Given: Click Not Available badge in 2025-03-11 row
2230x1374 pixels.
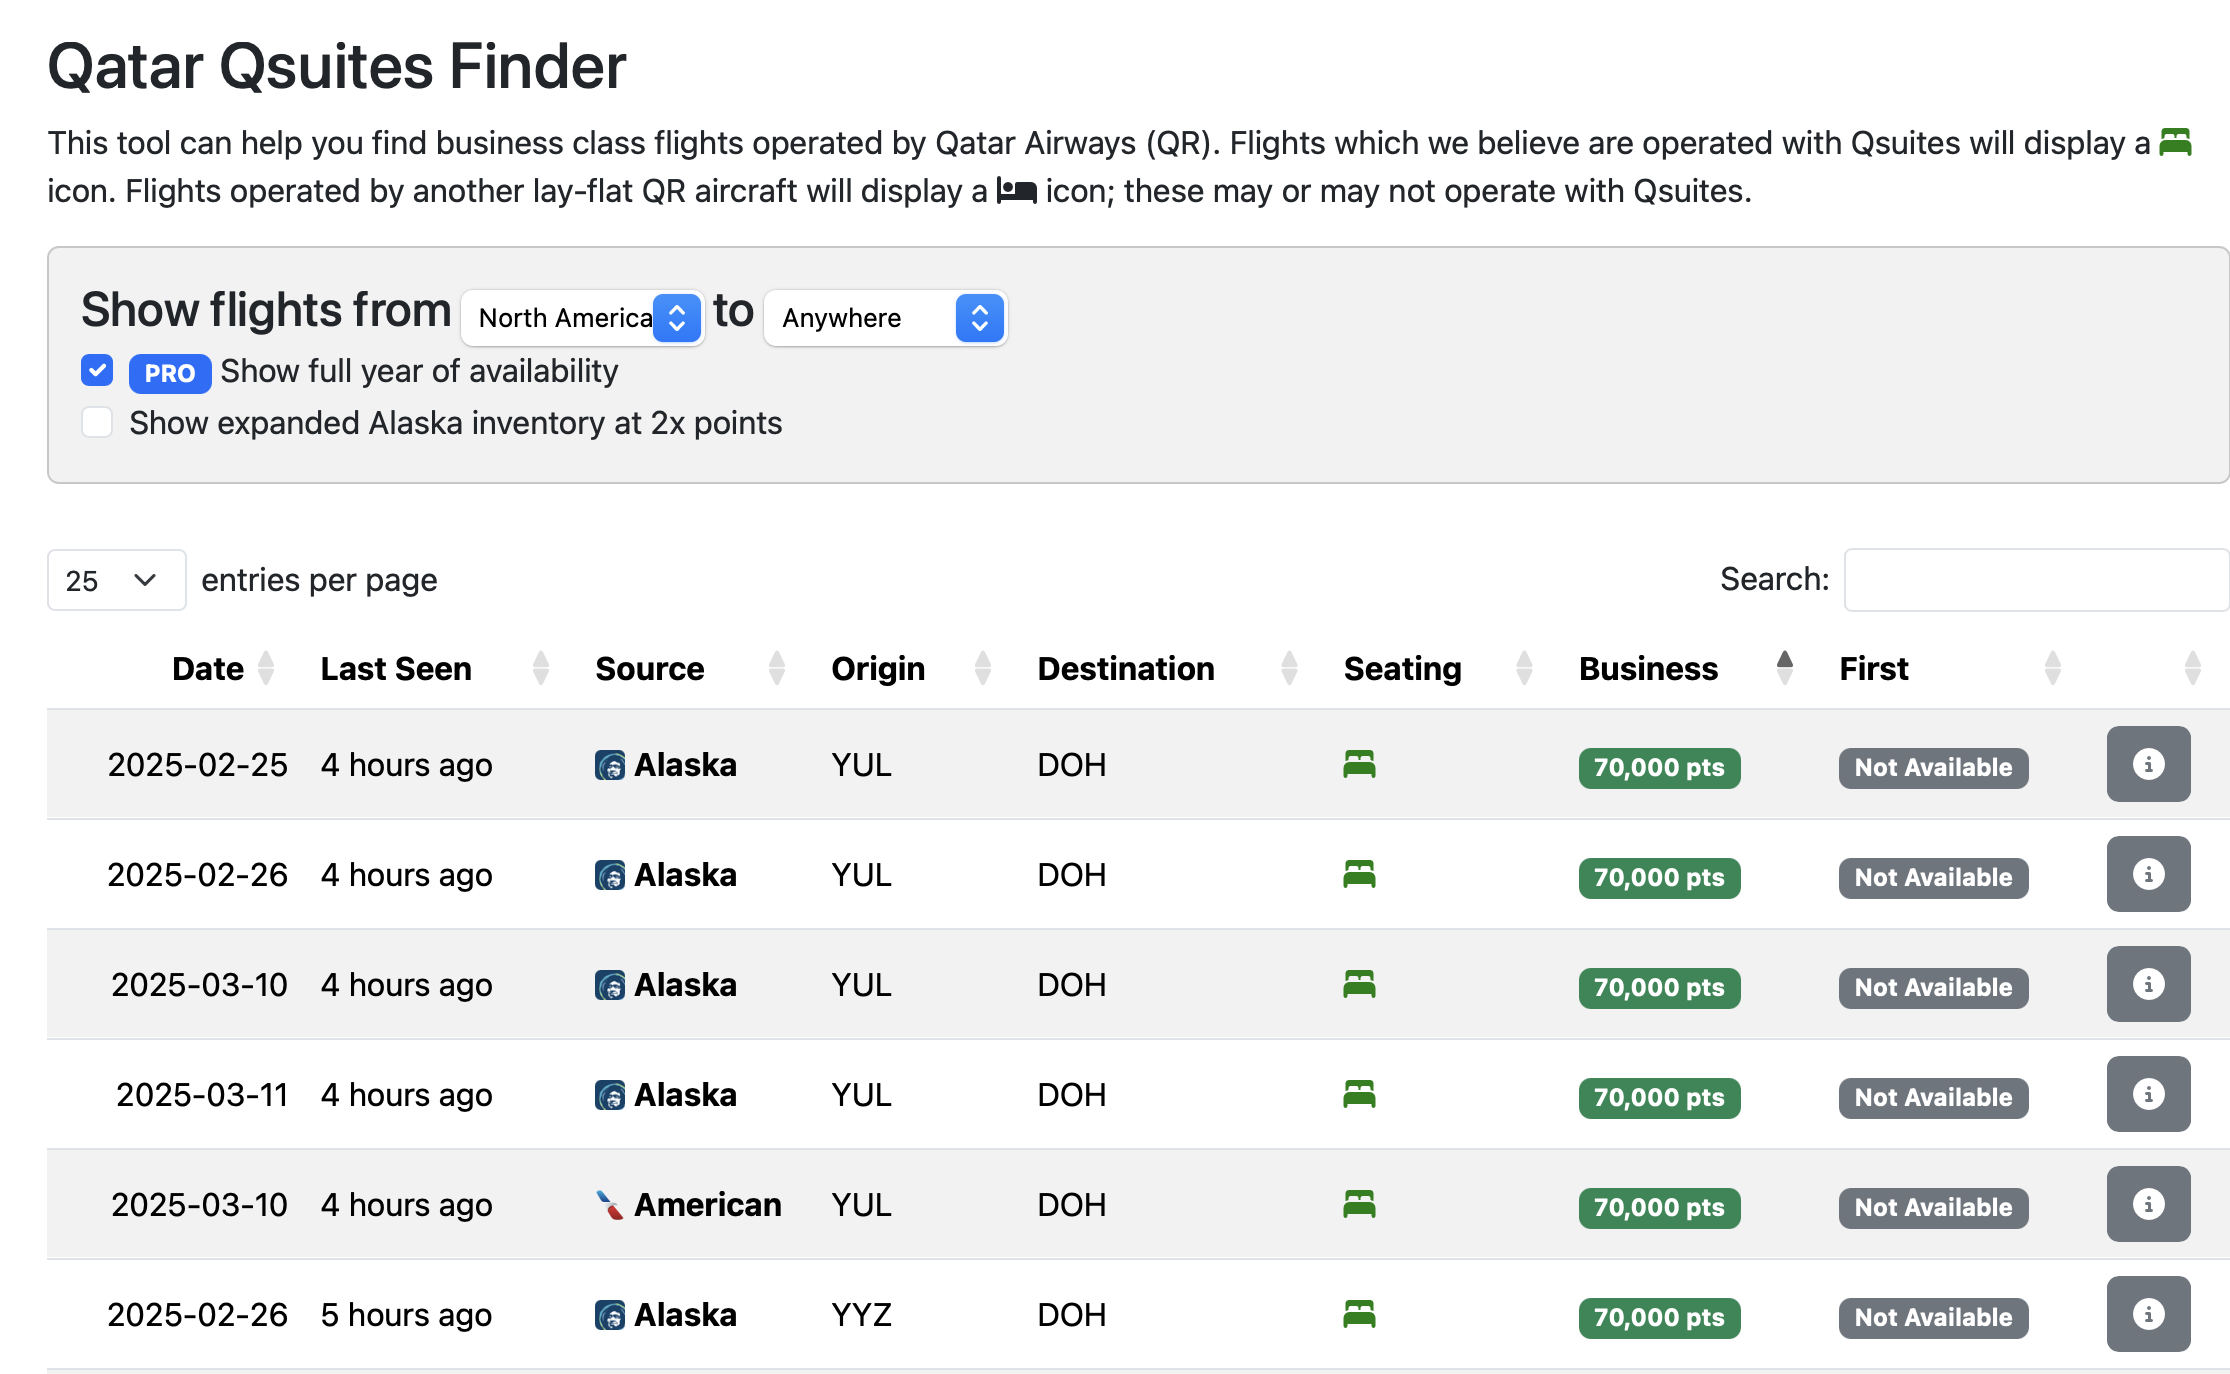Looking at the screenshot, I should point(1933,1098).
